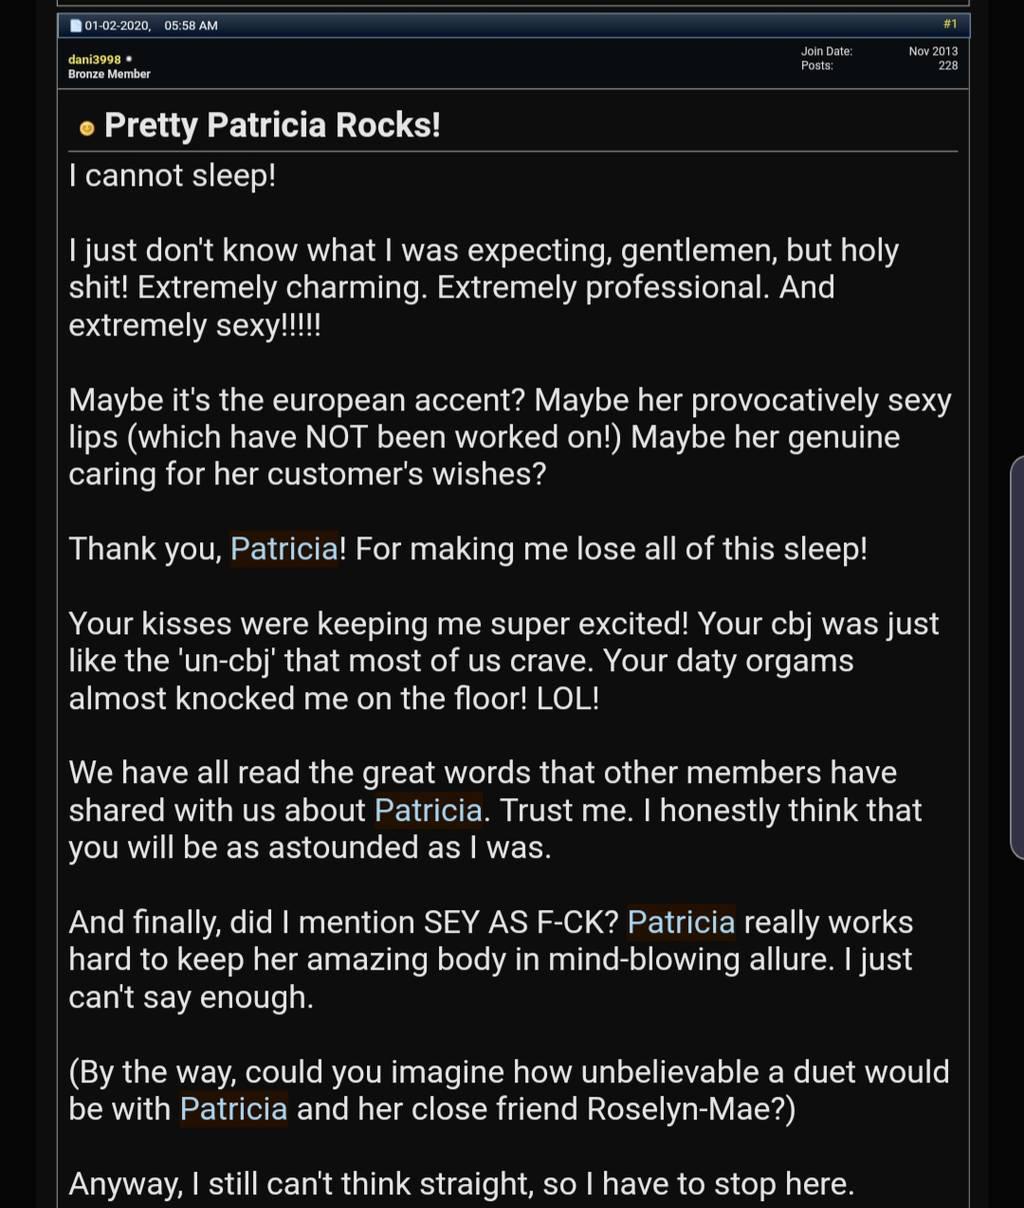
Task: Click the online status dot next to dani3998
Action: [x=129, y=59]
